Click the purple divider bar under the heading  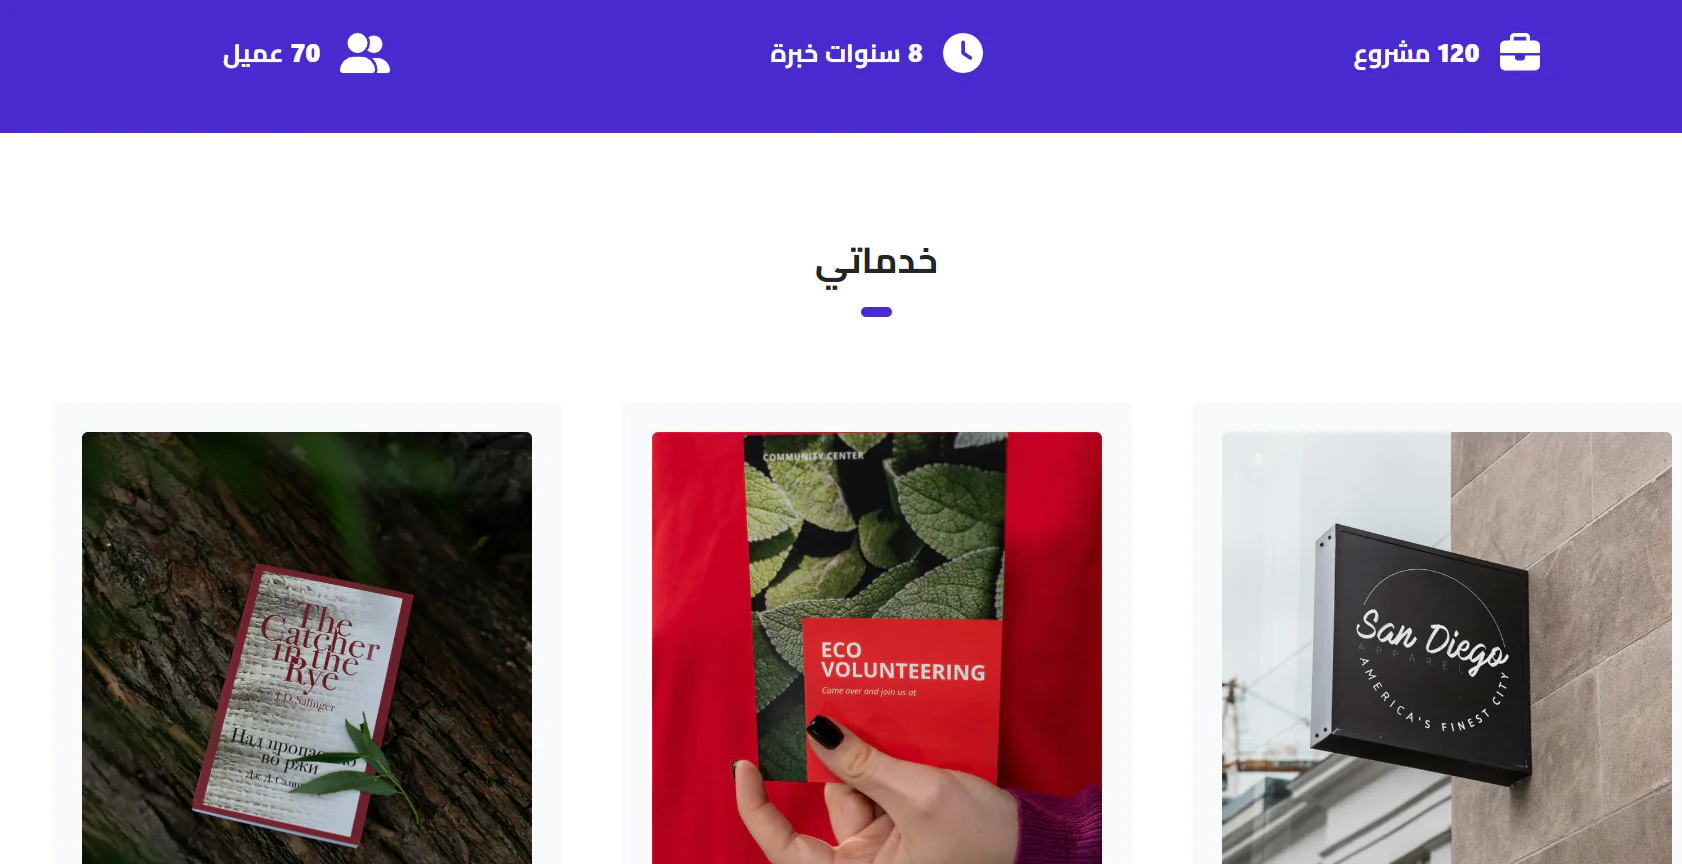click(876, 312)
